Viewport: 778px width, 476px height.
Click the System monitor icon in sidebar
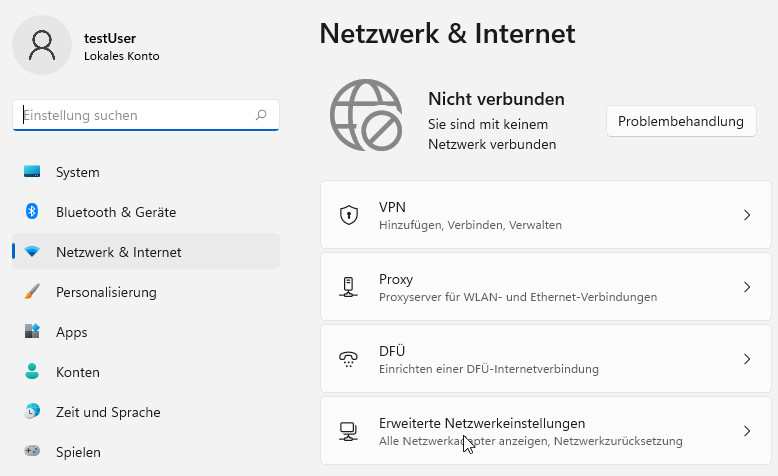(x=32, y=172)
